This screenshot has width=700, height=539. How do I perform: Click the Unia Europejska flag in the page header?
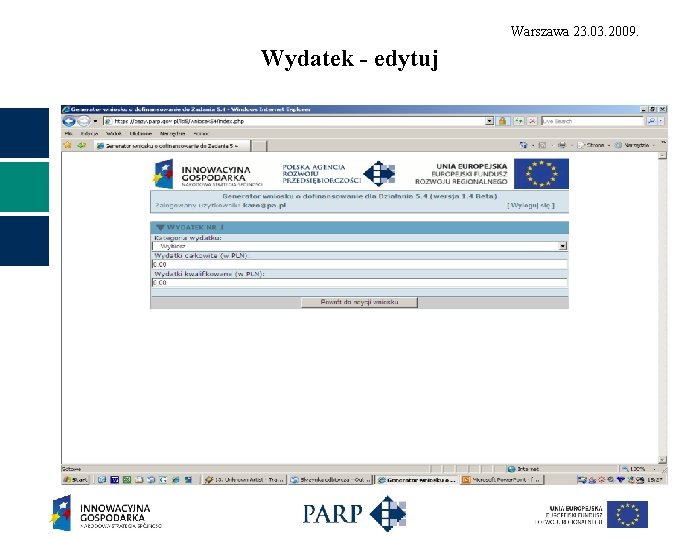(x=541, y=174)
